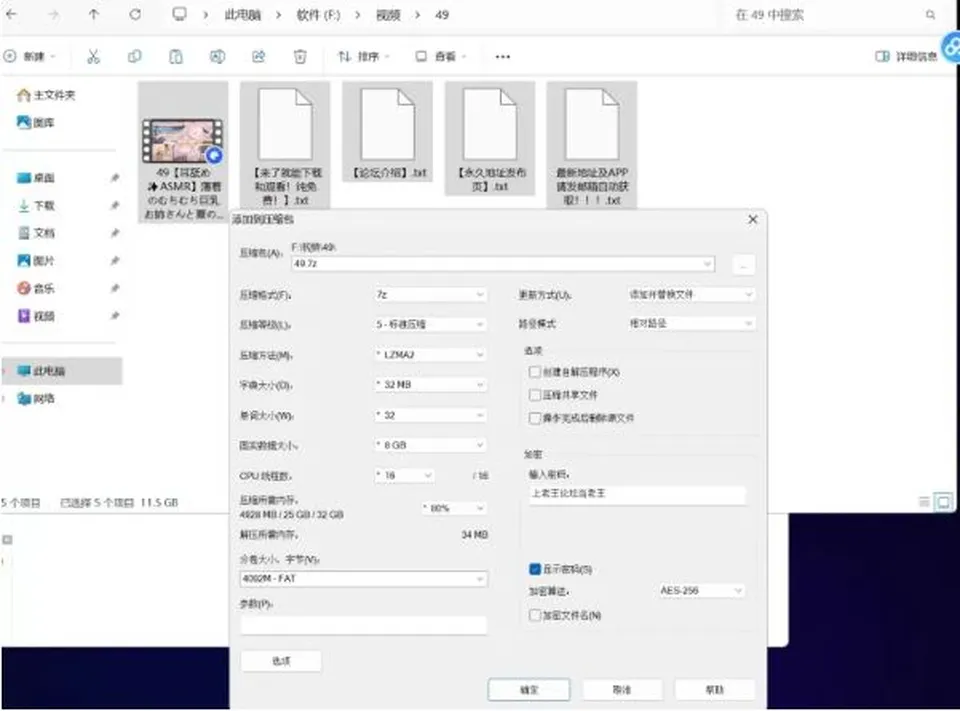Open the 查看 View menu

click(x=441, y=57)
